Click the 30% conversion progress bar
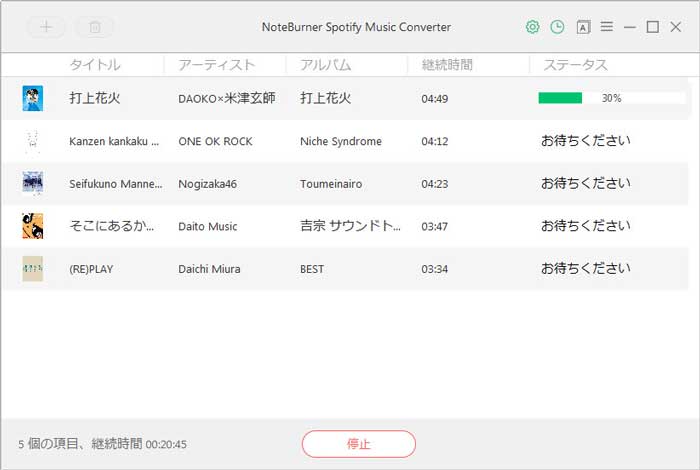700x470 pixels. point(612,98)
